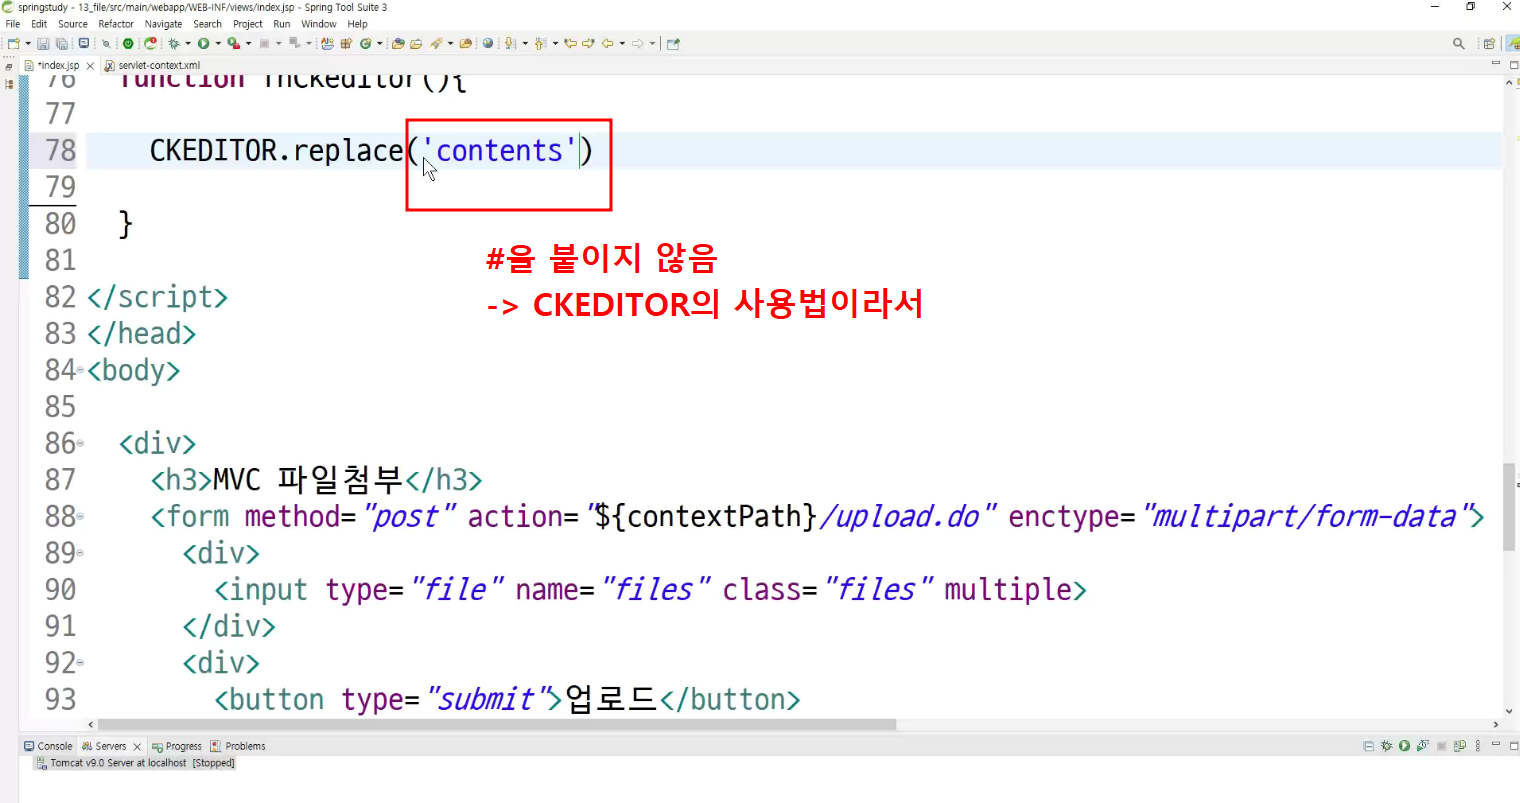Maximize the bottom Servers panel

(x=1513, y=746)
